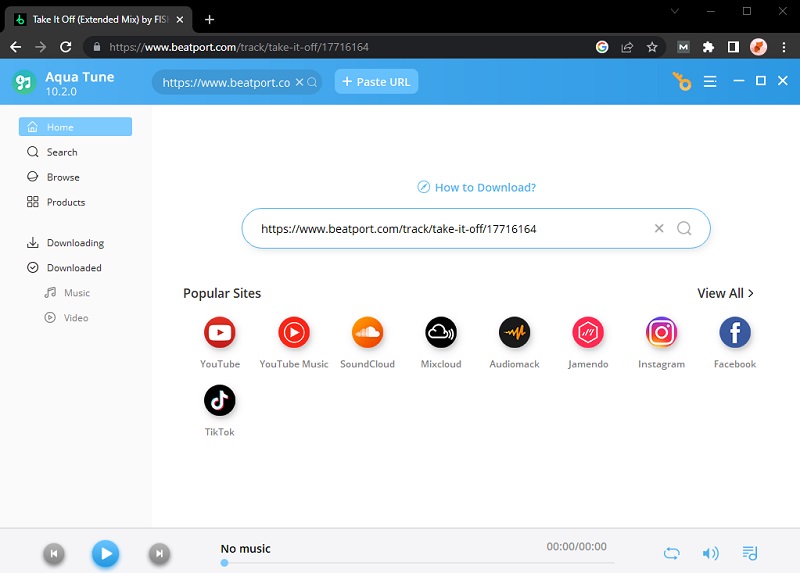Share this page via browser share icon
800x573 pixels.
[x=627, y=47]
